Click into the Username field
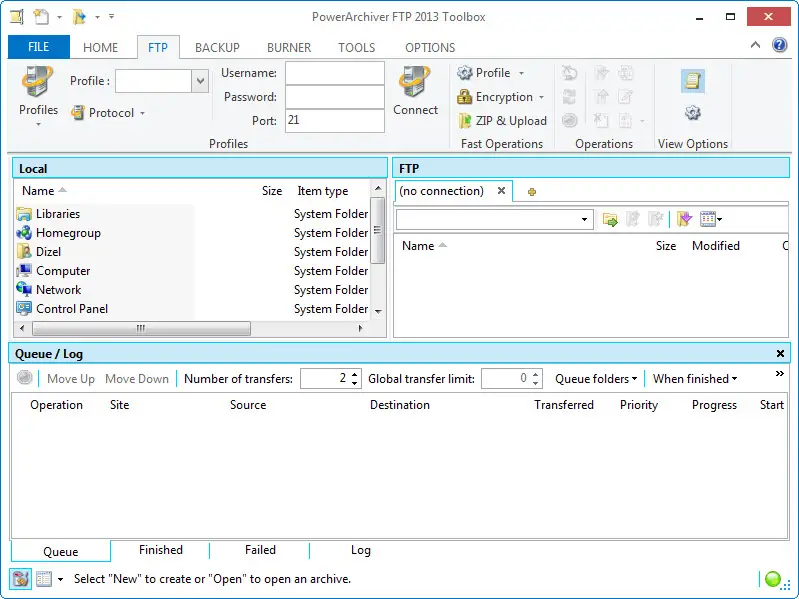The height and width of the screenshot is (599, 799). coord(335,73)
